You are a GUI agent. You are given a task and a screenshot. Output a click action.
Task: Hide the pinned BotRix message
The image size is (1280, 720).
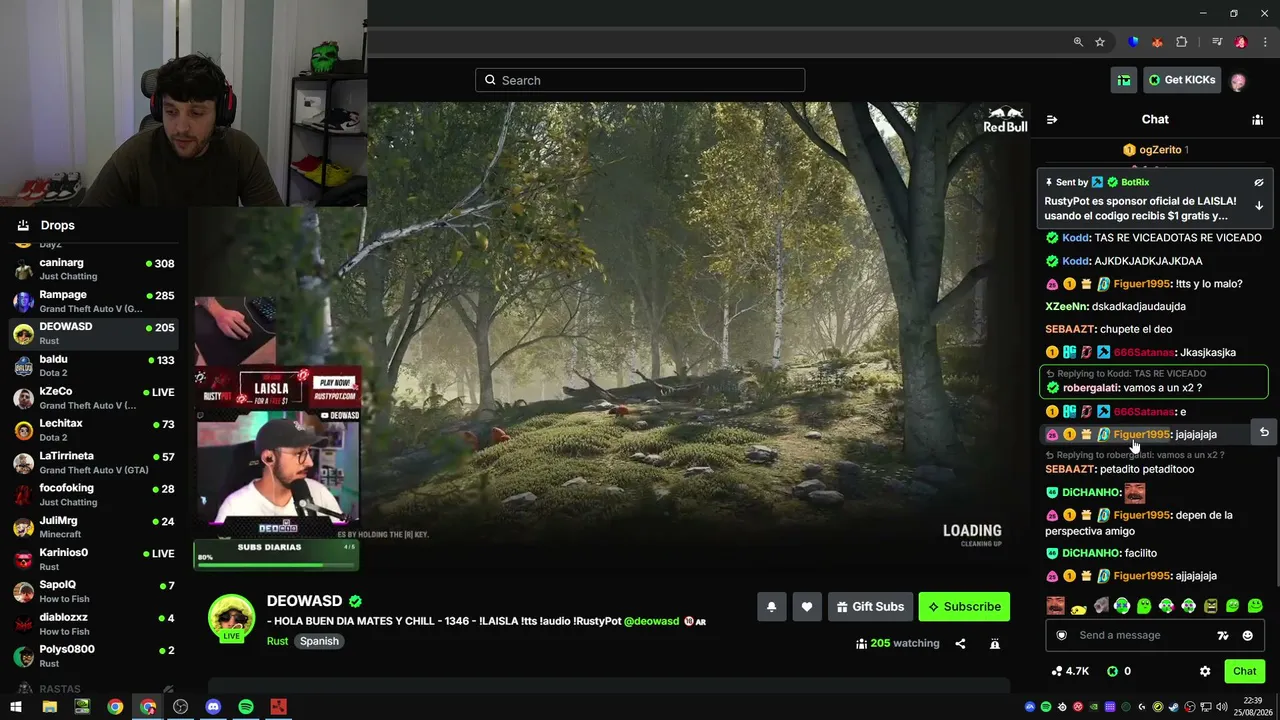coord(1259,183)
